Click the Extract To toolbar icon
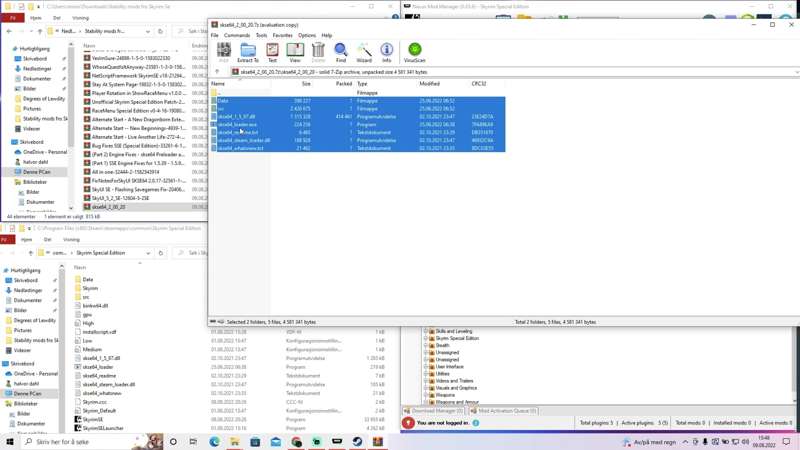The image size is (800, 450). pyautogui.click(x=247, y=52)
